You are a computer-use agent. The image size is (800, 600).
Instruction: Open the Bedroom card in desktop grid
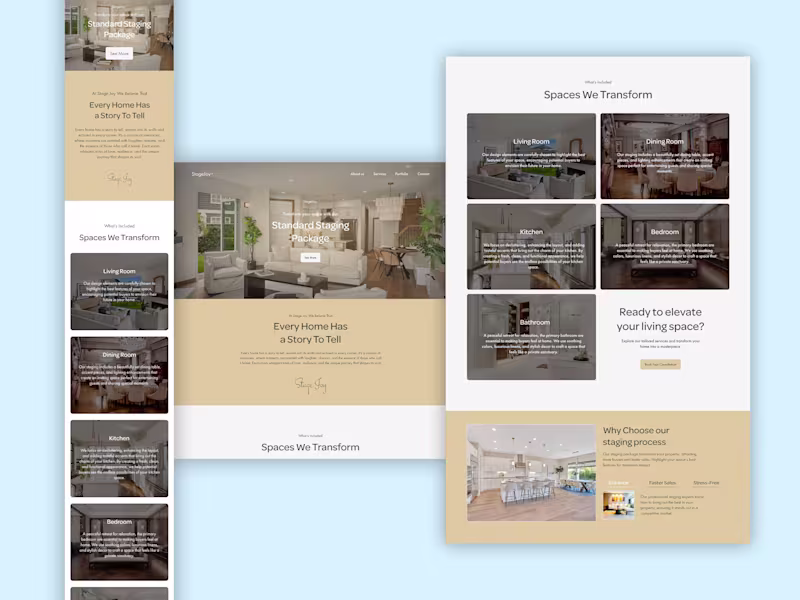coord(665,246)
